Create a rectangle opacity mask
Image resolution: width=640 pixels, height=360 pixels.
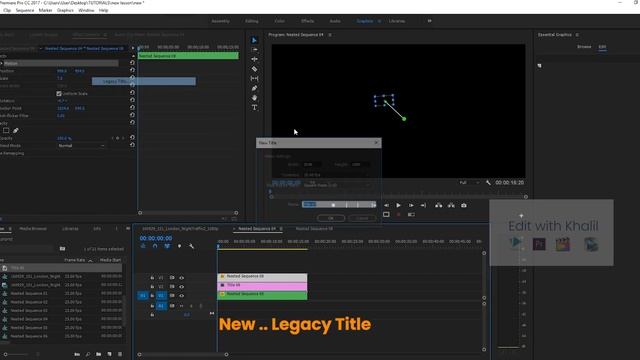tap(6, 131)
